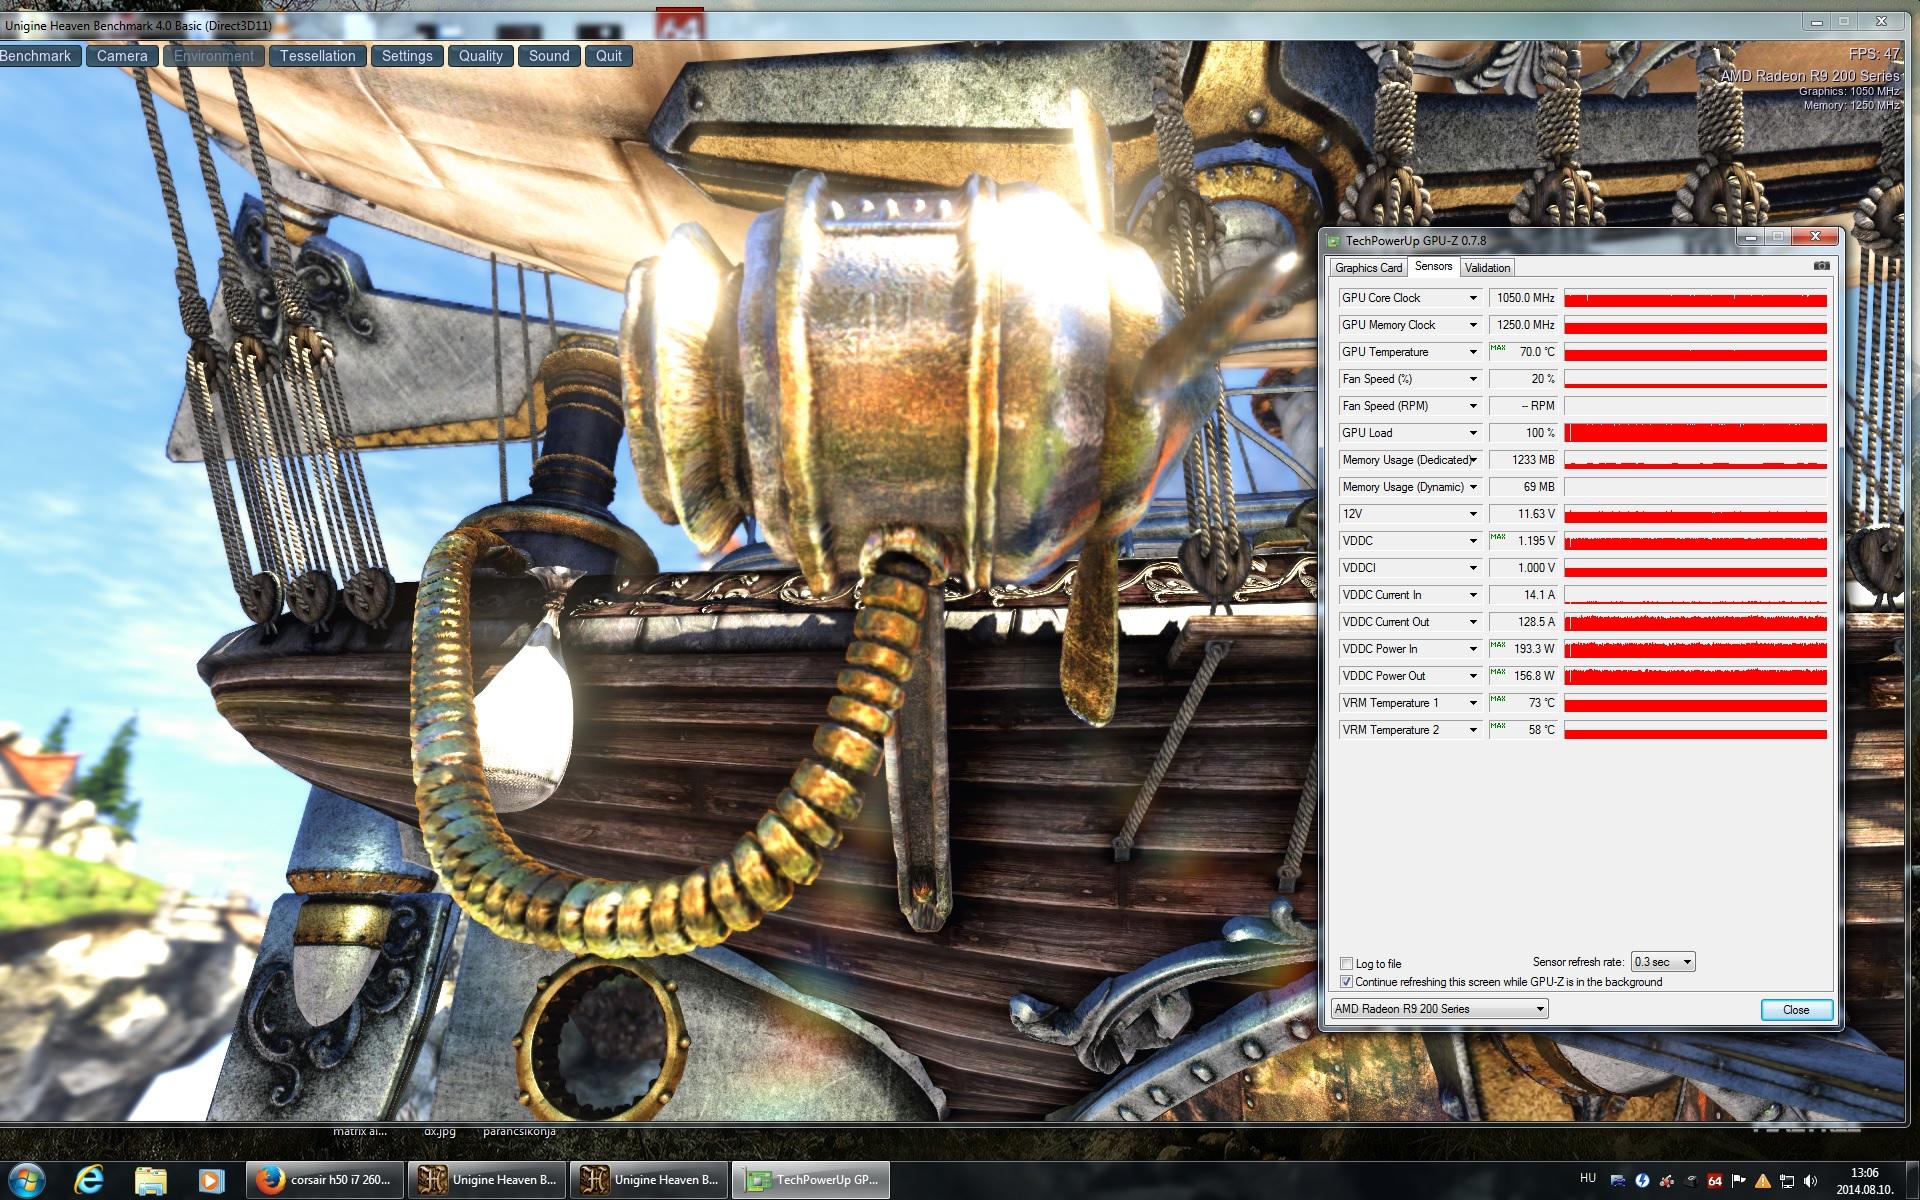
Task: Click blue lightning bolt tray icon
Action: tap(1642, 1180)
